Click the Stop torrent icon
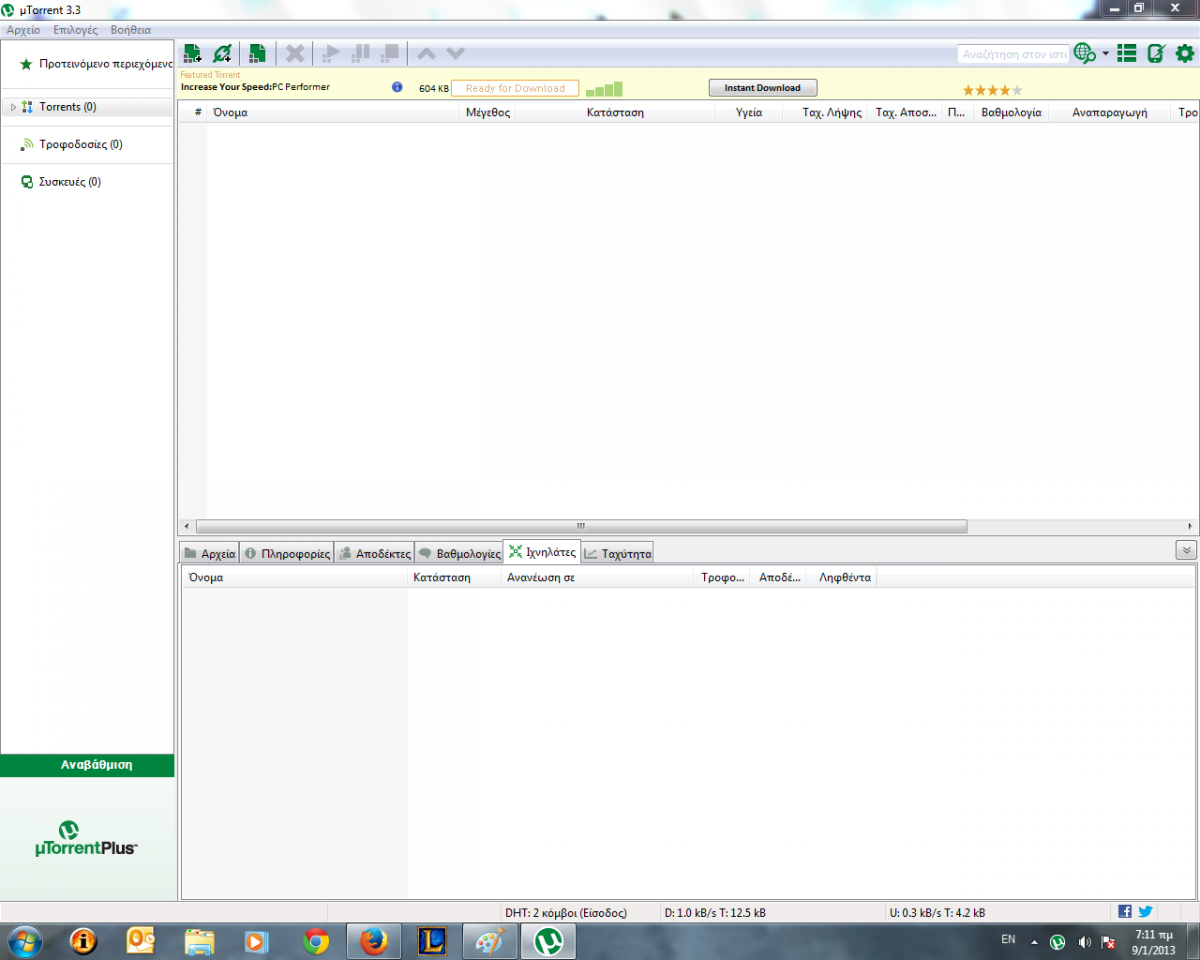1200x960 pixels. tap(390, 54)
